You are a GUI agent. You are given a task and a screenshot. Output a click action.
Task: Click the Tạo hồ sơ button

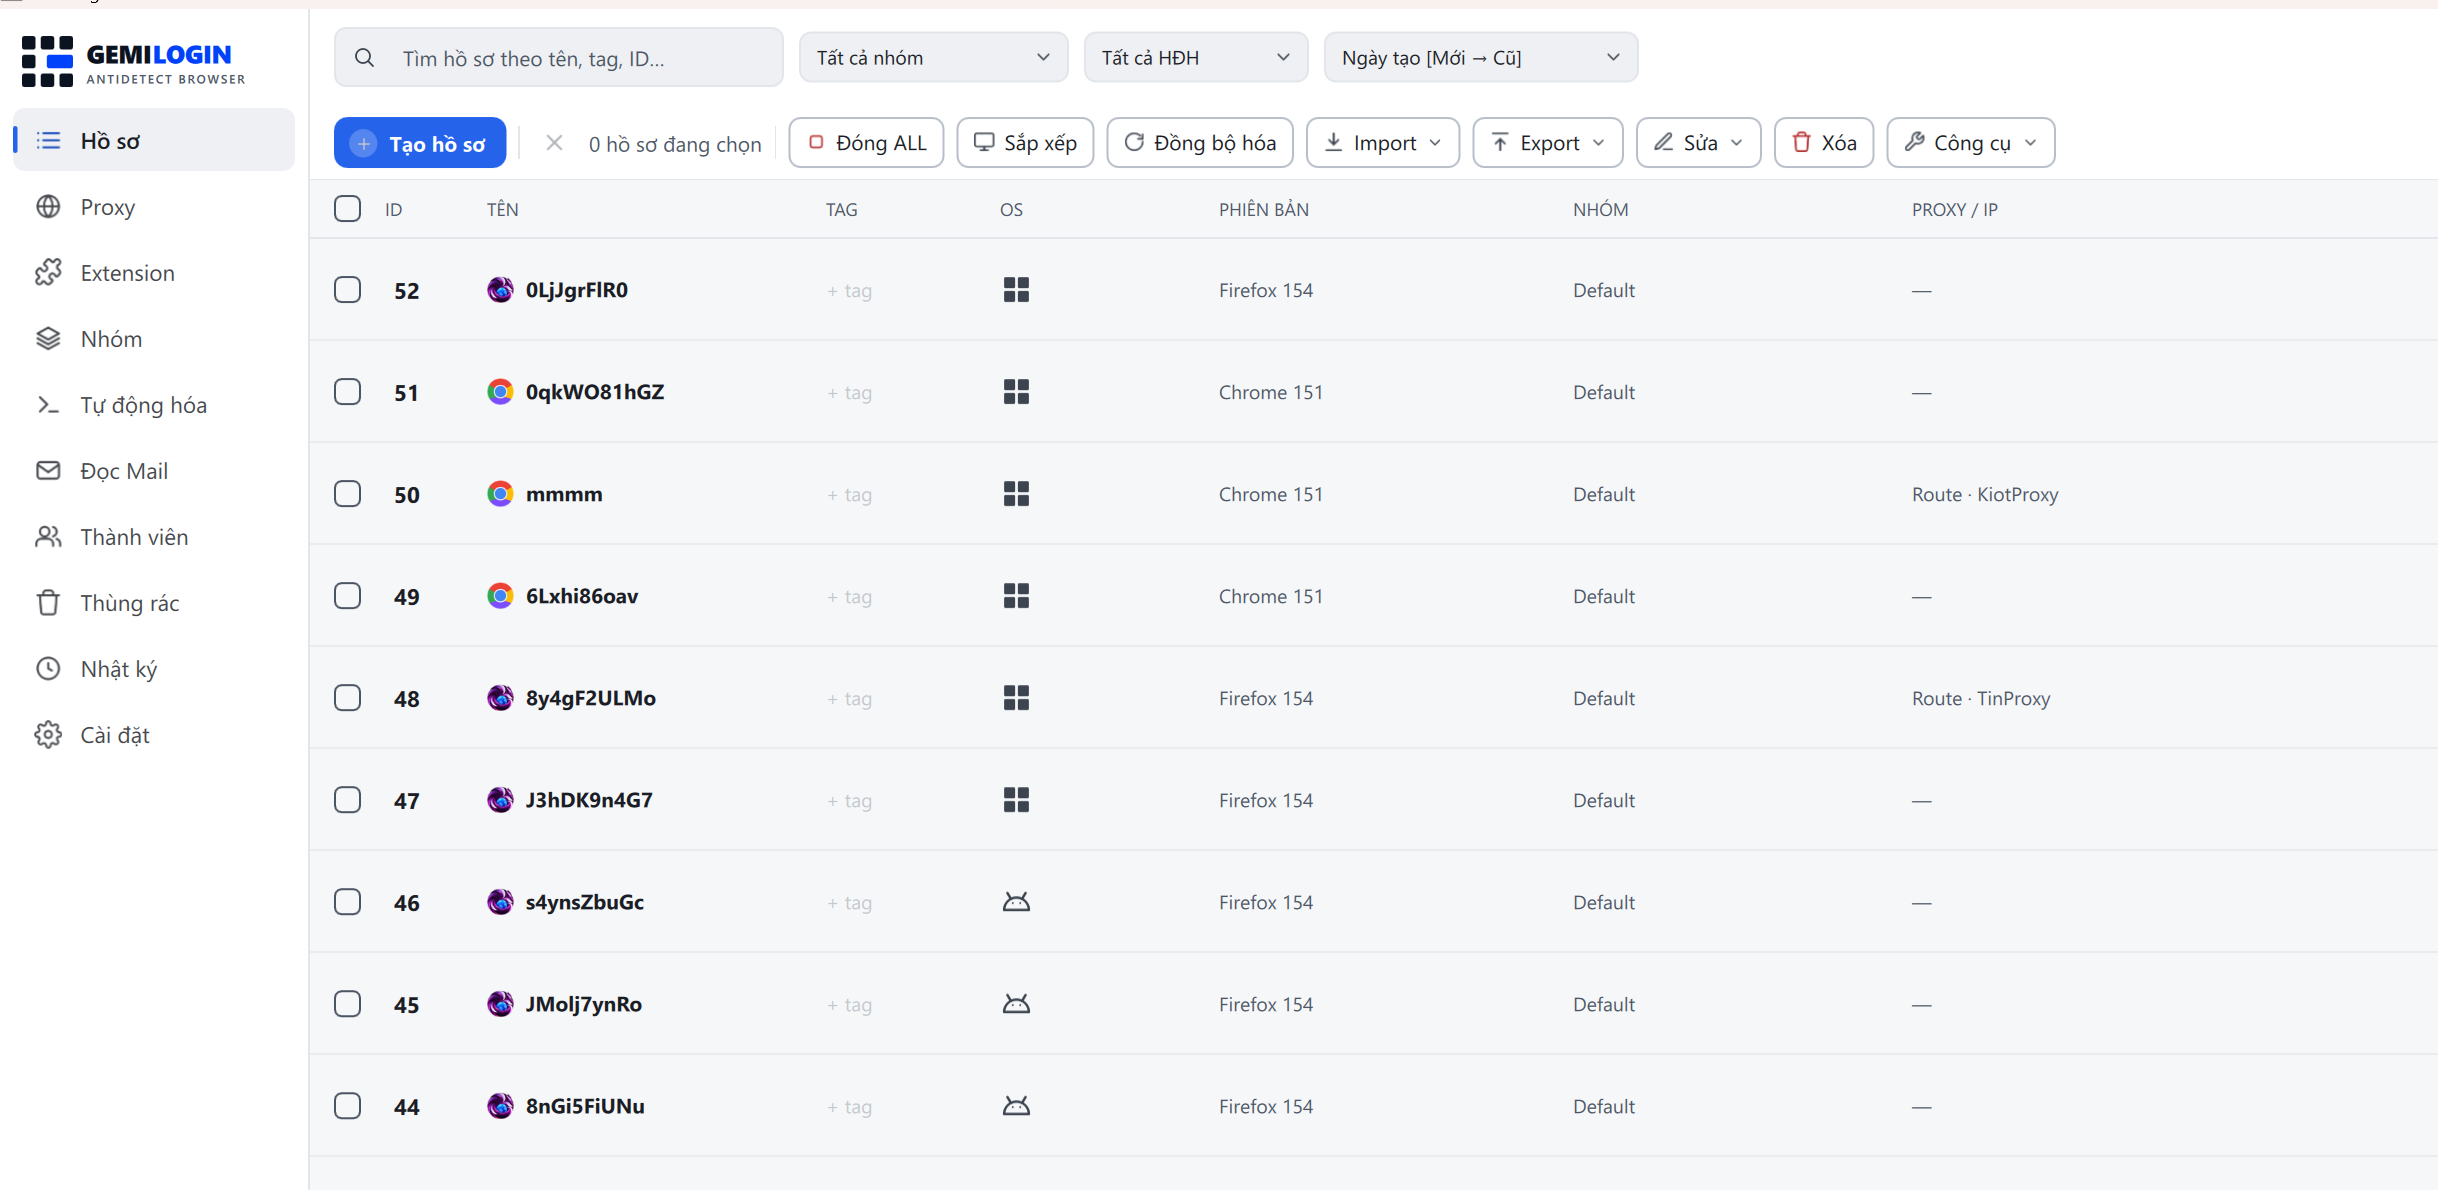click(x=420, y=143)
